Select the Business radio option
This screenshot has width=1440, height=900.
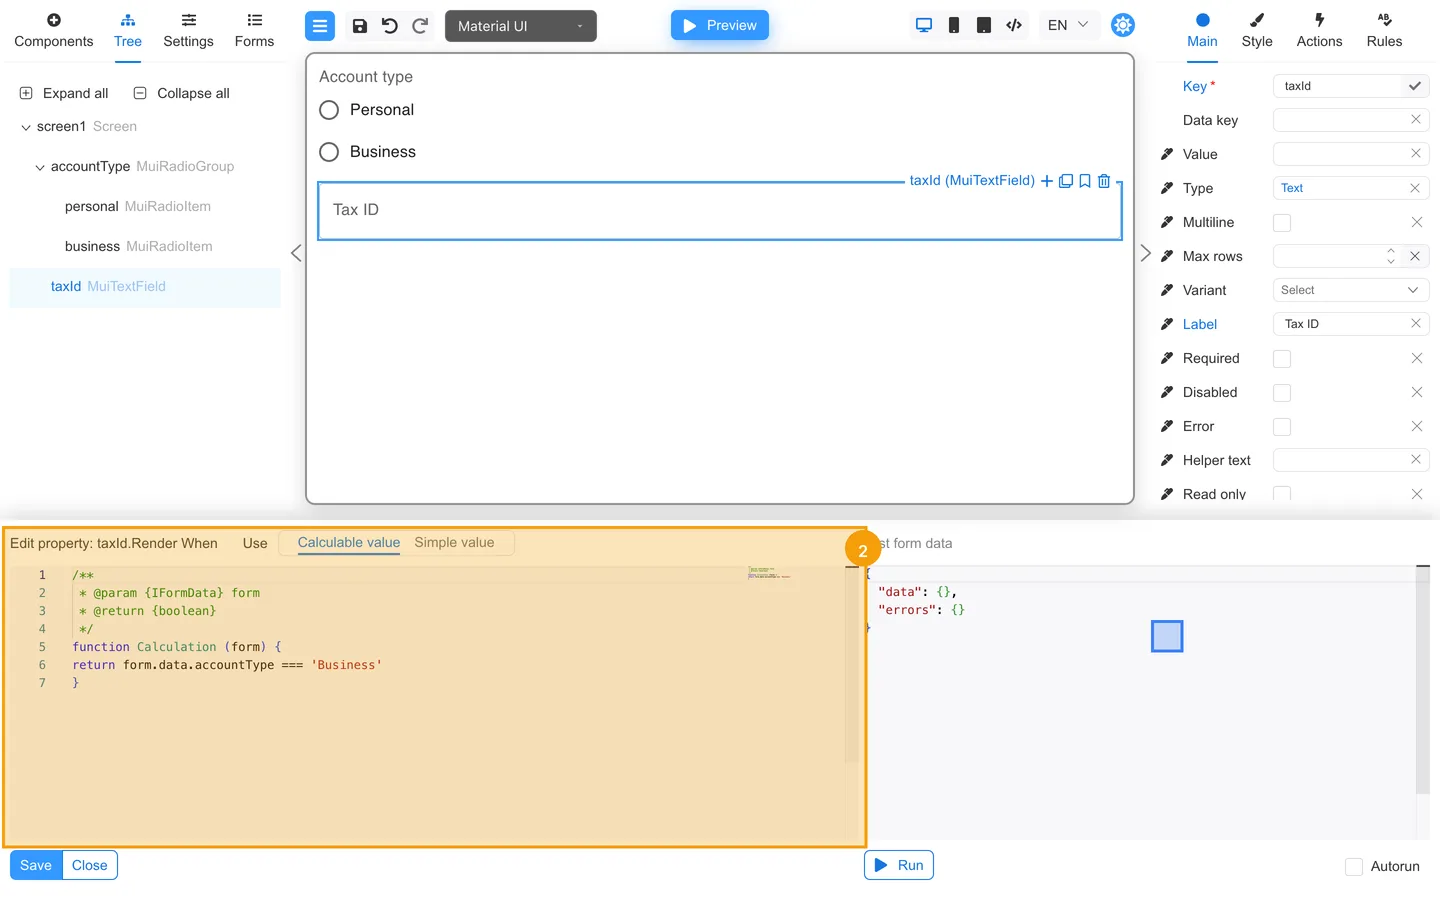tap(329, 152)
